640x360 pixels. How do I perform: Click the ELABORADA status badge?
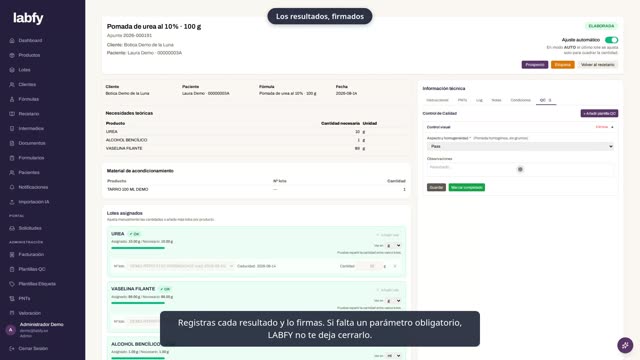pos(601,26)
